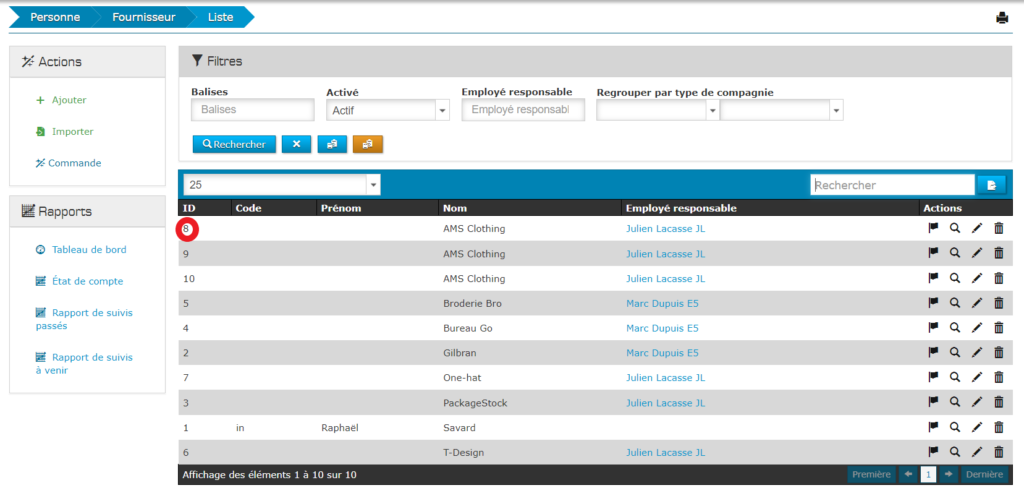Click the flag icon for Broderie Bro
The image size is (1024, 501).
click(x=933, y=303)
